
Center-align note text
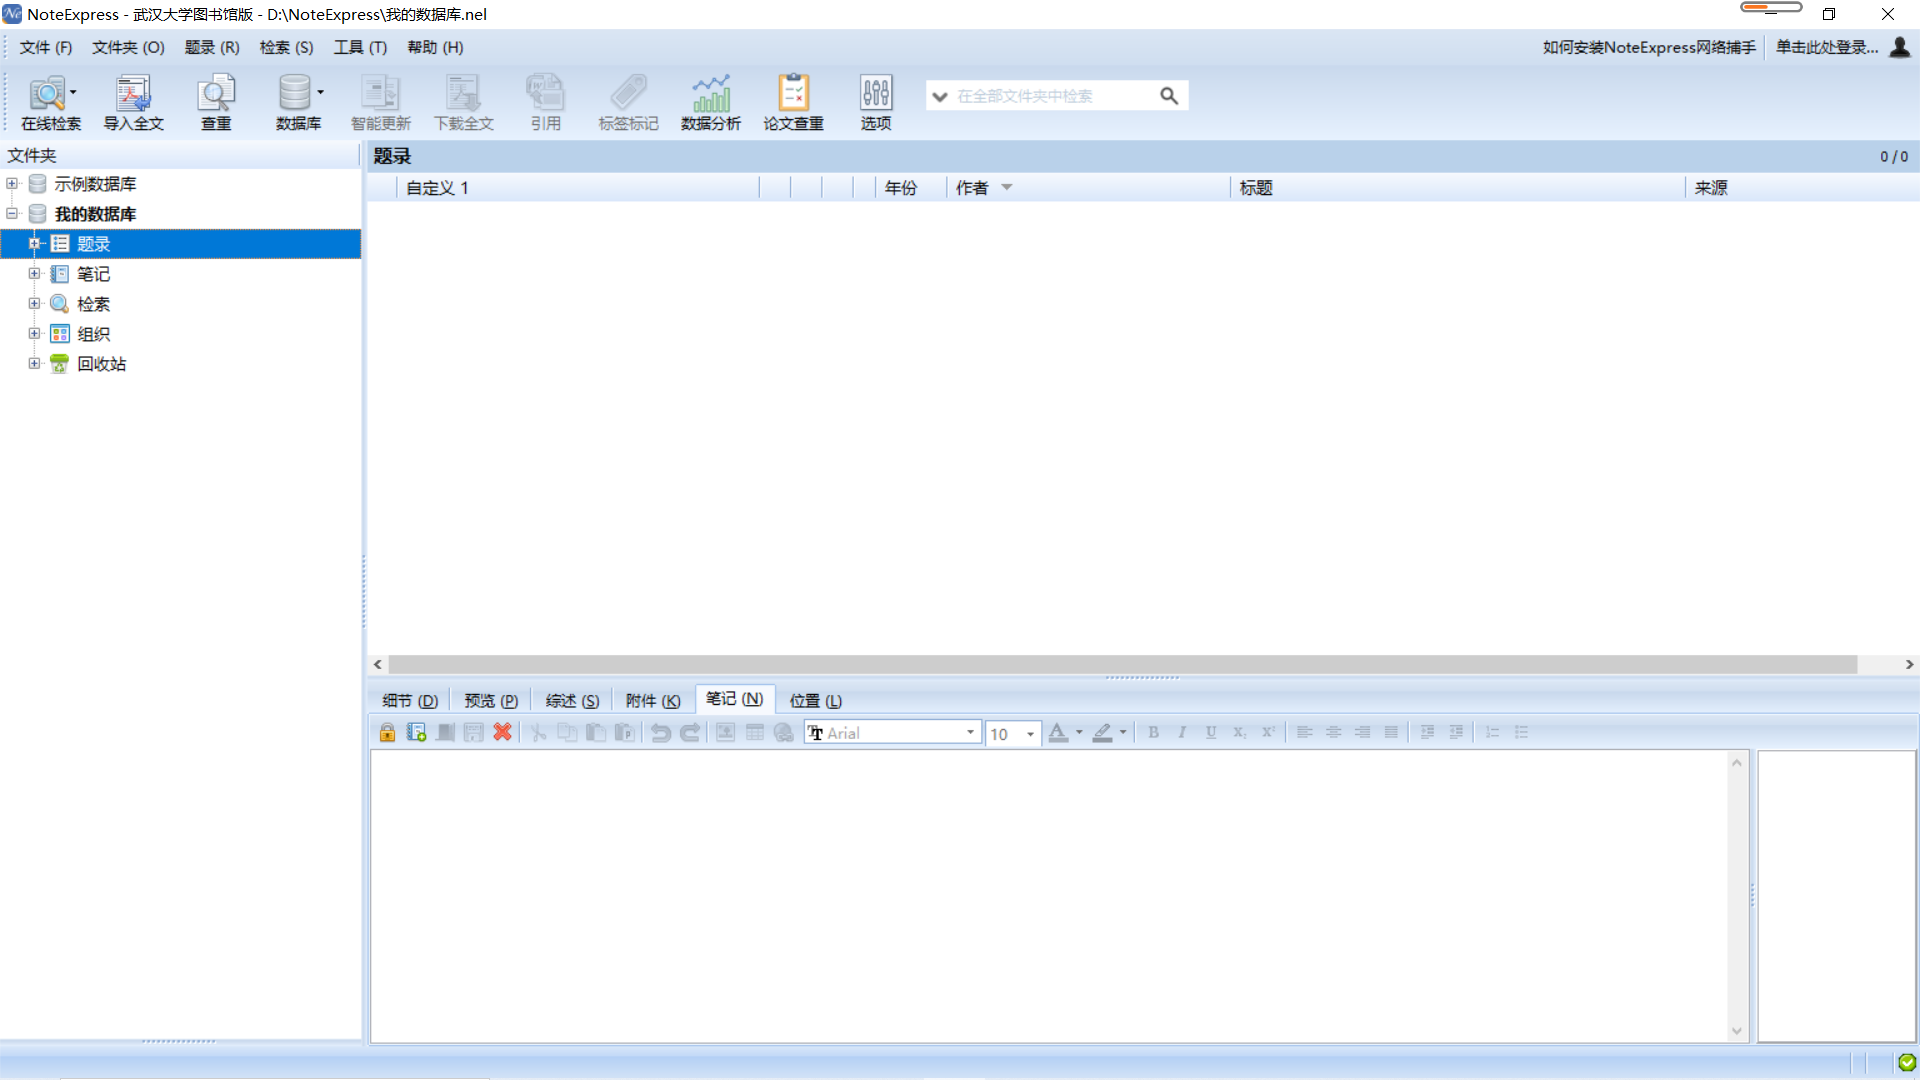(1333, 732)
